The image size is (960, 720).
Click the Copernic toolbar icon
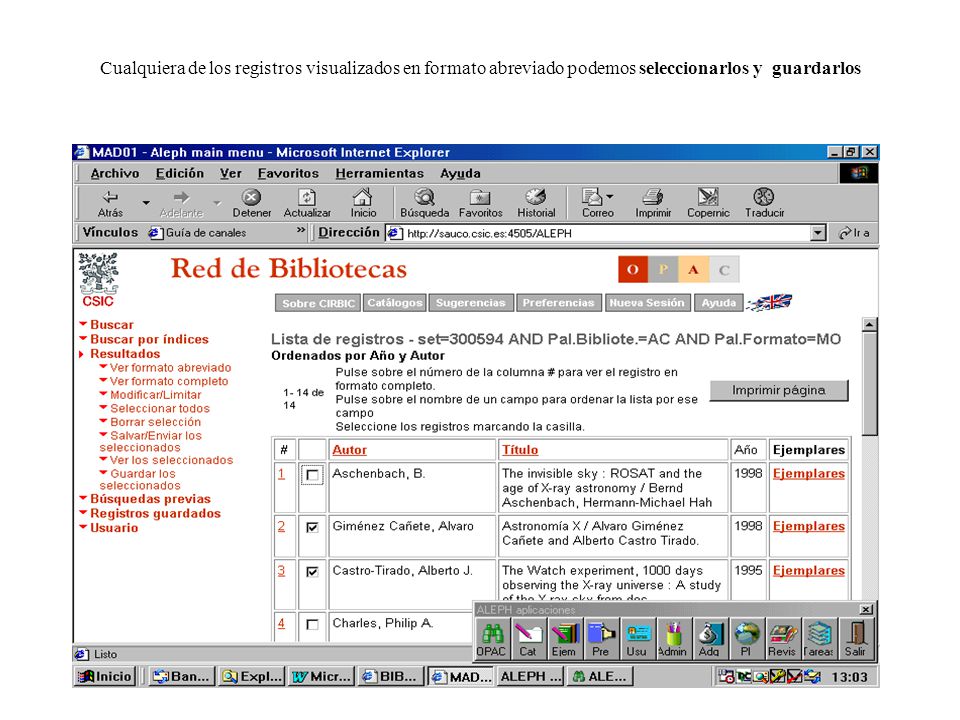click(x=708, y=197)
